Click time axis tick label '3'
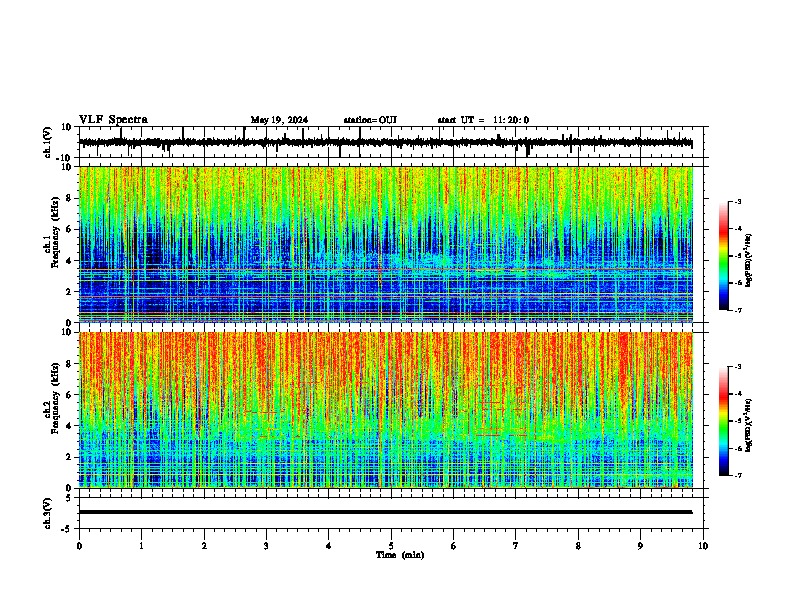The width and height of the screenshot is (792, 612). point(266,546)
